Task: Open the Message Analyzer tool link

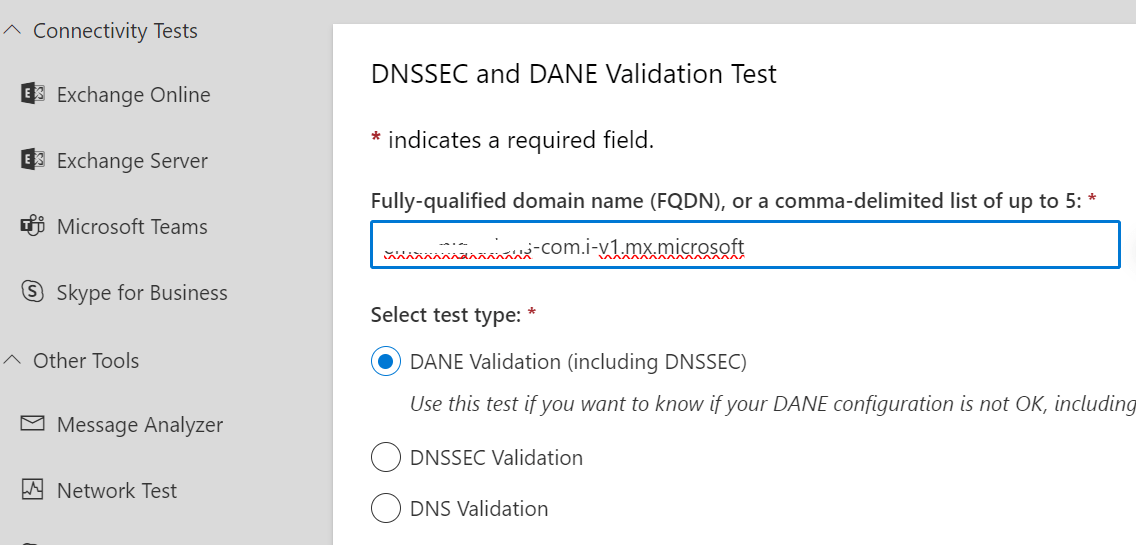Action: pos(140,425)
